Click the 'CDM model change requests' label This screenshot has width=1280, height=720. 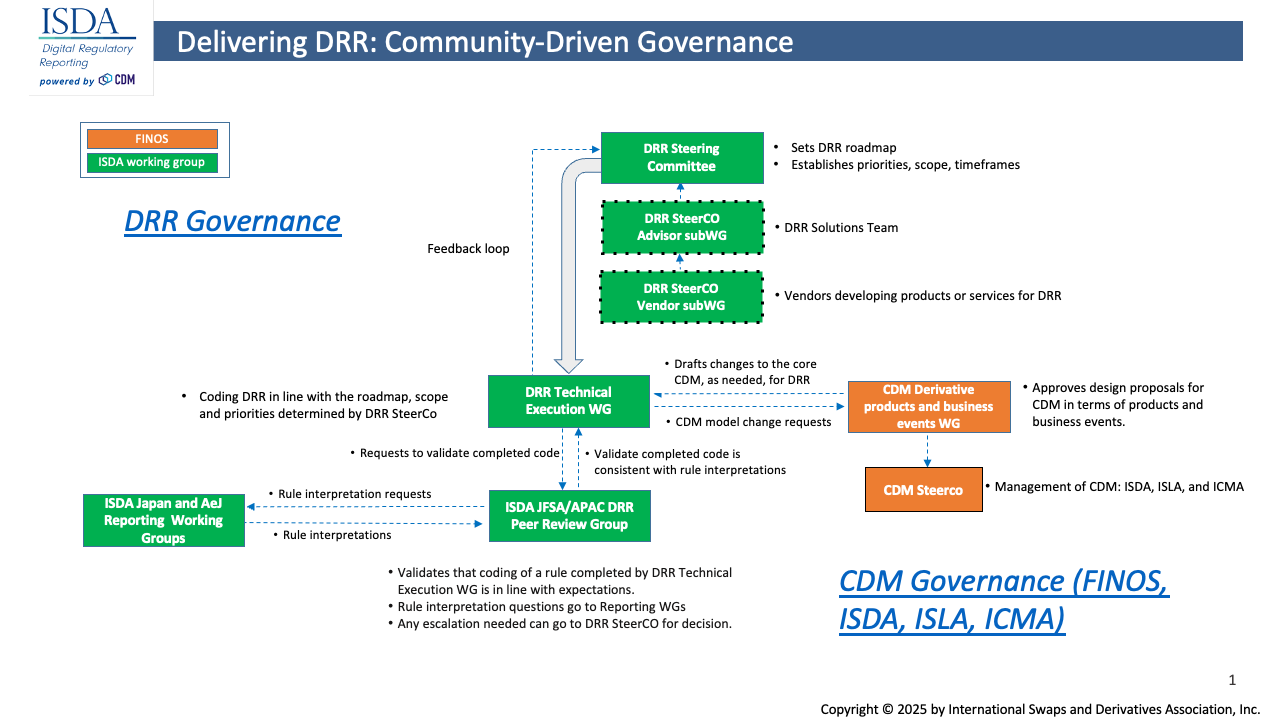pos(753,422)
